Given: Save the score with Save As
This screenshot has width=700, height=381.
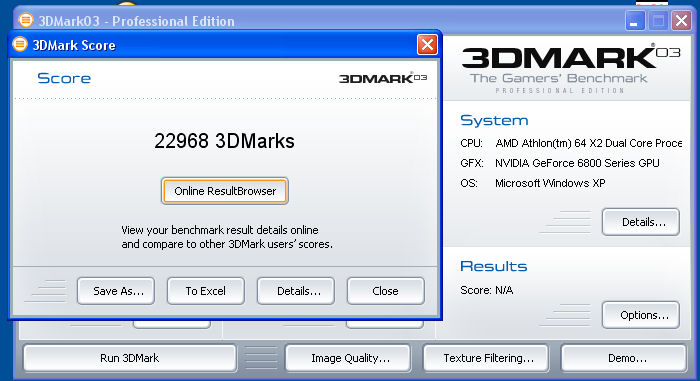Looking at the screenshot, I should [x=116, y=291].
